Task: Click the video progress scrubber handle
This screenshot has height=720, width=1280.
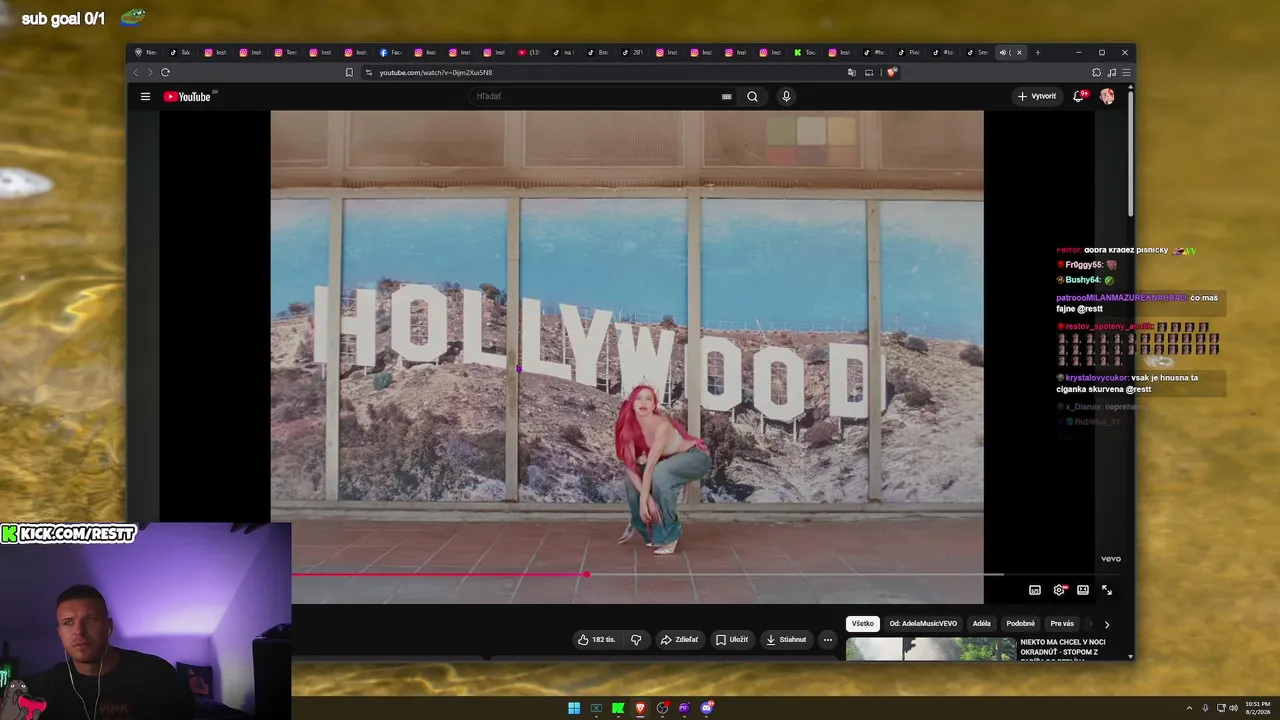Action: point(587,574)
